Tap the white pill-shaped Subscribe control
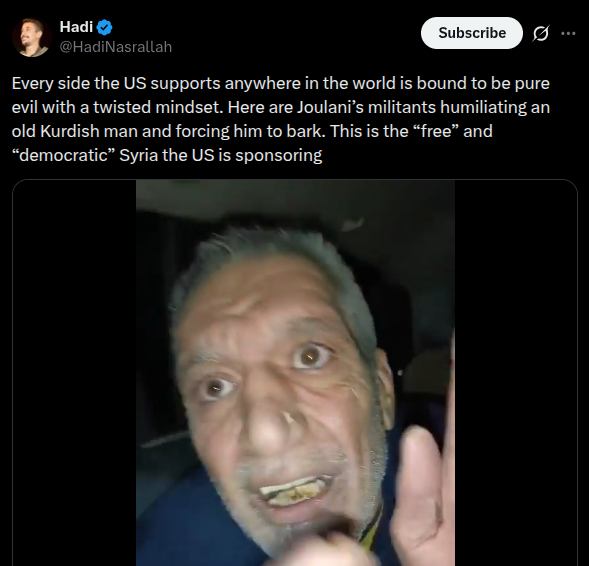This screenshot has height=566, width=589. click(x=472, y=33)
